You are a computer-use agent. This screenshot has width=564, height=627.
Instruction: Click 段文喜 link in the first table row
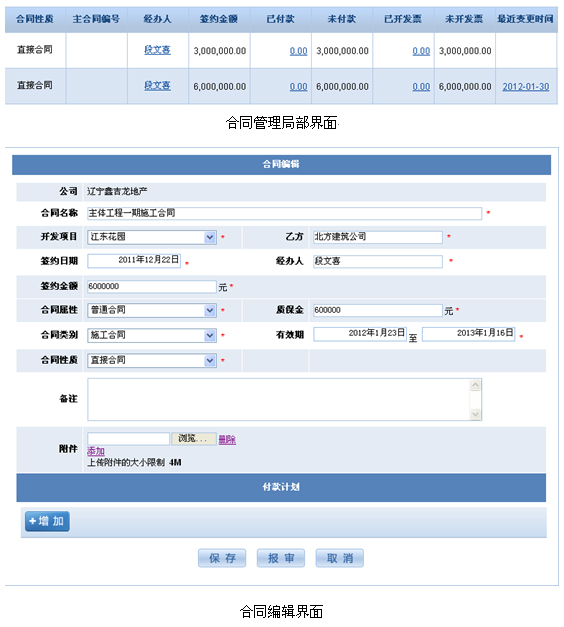pos(157,50)
